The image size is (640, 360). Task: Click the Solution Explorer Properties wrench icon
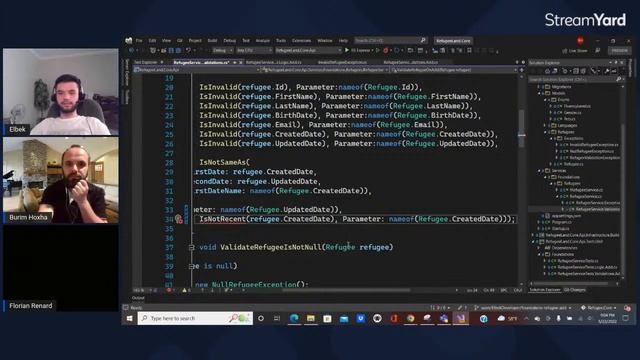607,71
